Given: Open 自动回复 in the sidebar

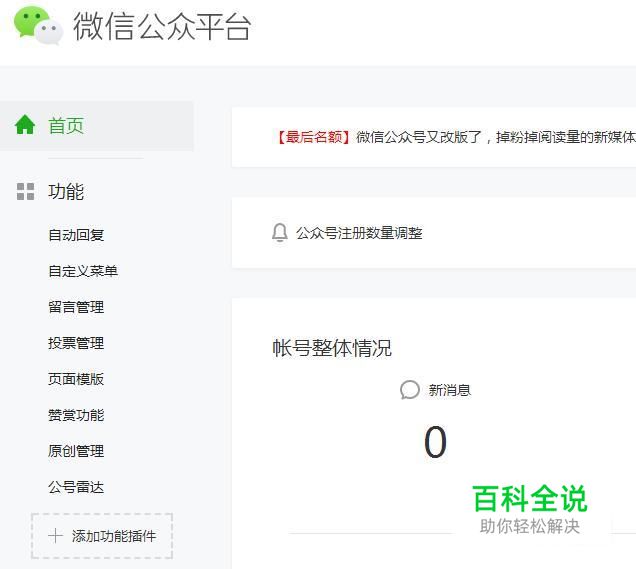Looking at the screenshot, I should click(76, 235).
